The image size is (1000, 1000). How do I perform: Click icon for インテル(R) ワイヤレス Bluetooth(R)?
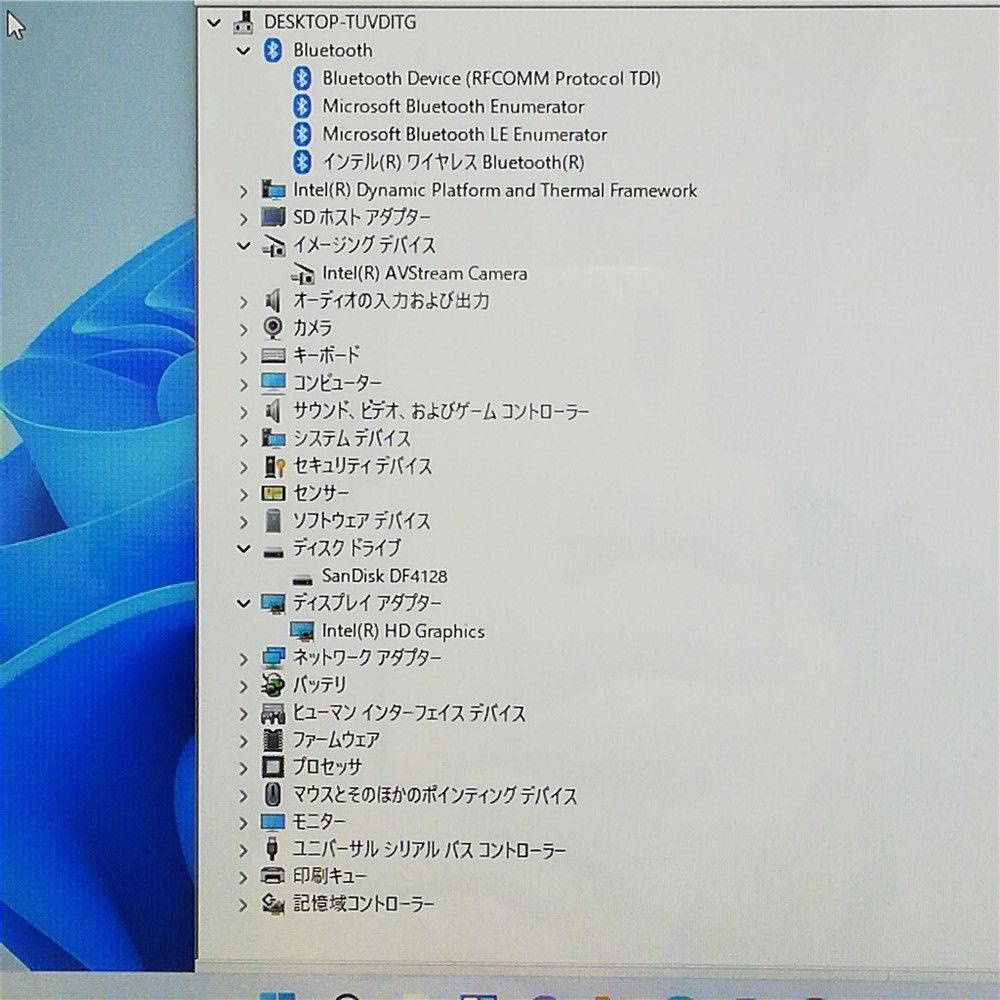click(x=302, y=162)
